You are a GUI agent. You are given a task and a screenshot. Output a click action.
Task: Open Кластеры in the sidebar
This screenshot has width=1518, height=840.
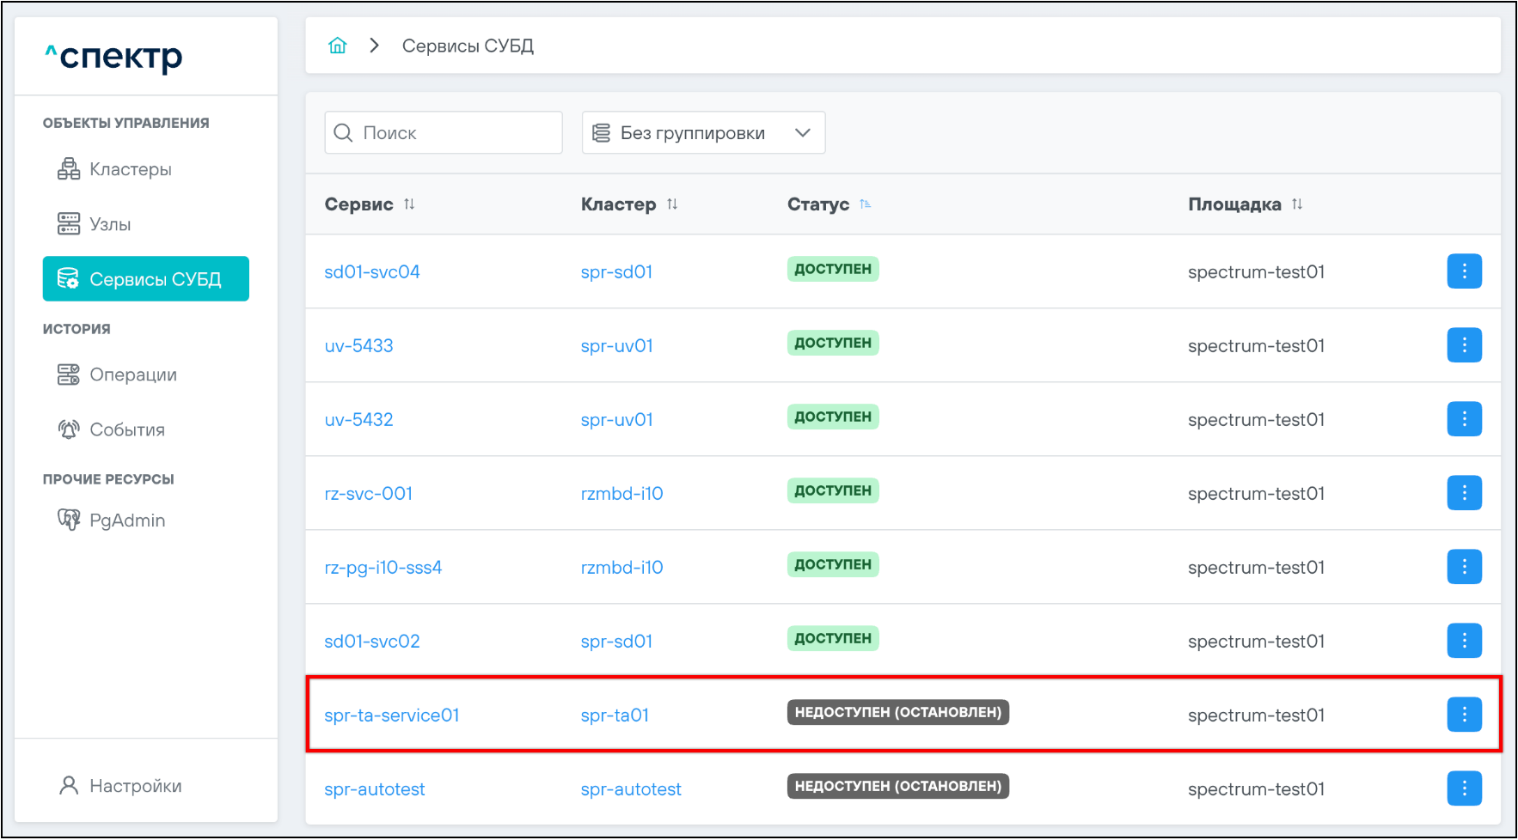point(130,169)
